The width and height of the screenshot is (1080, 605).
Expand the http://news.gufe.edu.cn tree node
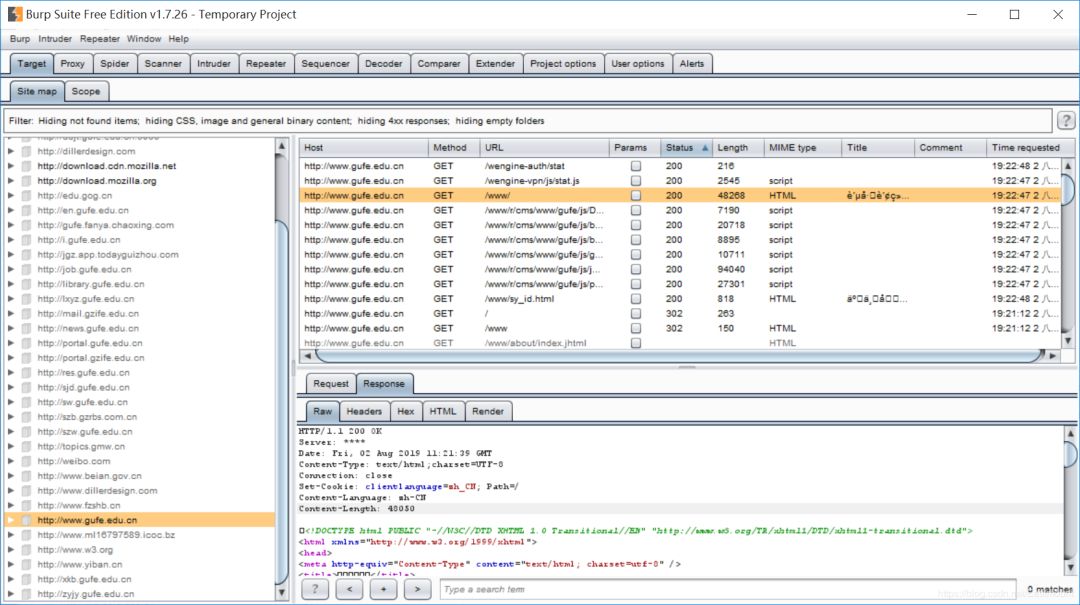11,328
